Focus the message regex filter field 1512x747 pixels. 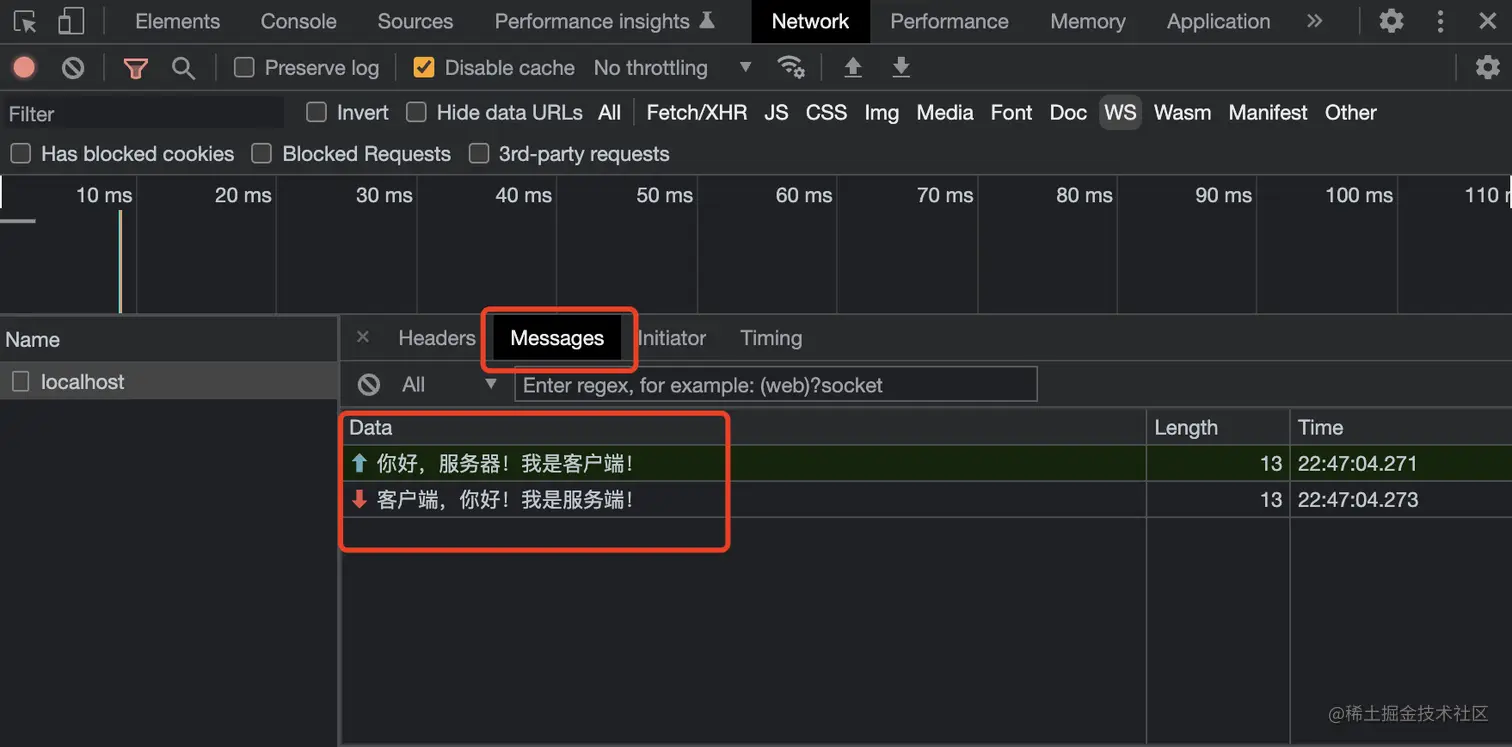(x=776, y=385)
